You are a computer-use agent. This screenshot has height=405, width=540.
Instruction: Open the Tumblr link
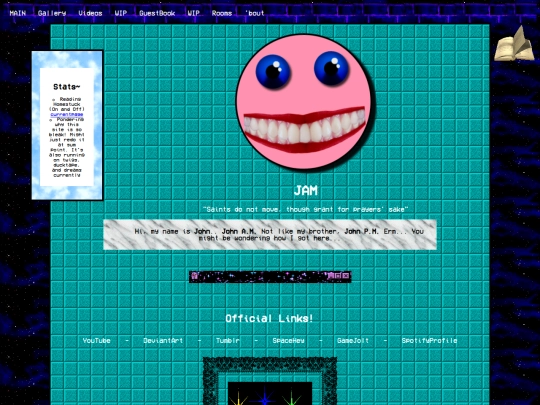[228, 341]
